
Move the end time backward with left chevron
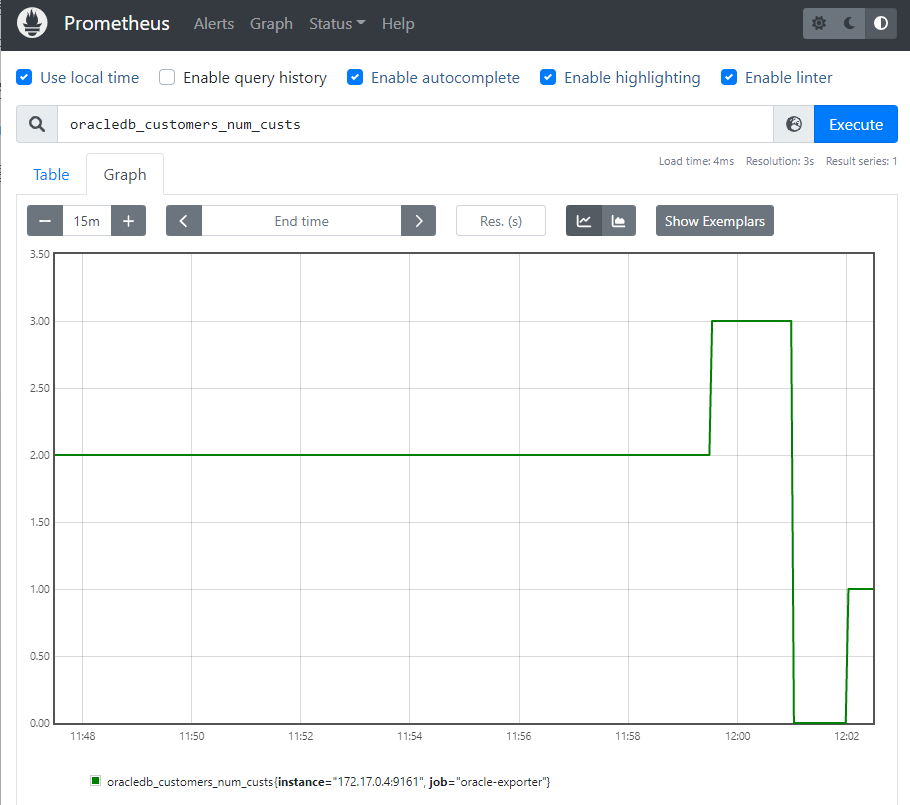[x=184, y=221]
